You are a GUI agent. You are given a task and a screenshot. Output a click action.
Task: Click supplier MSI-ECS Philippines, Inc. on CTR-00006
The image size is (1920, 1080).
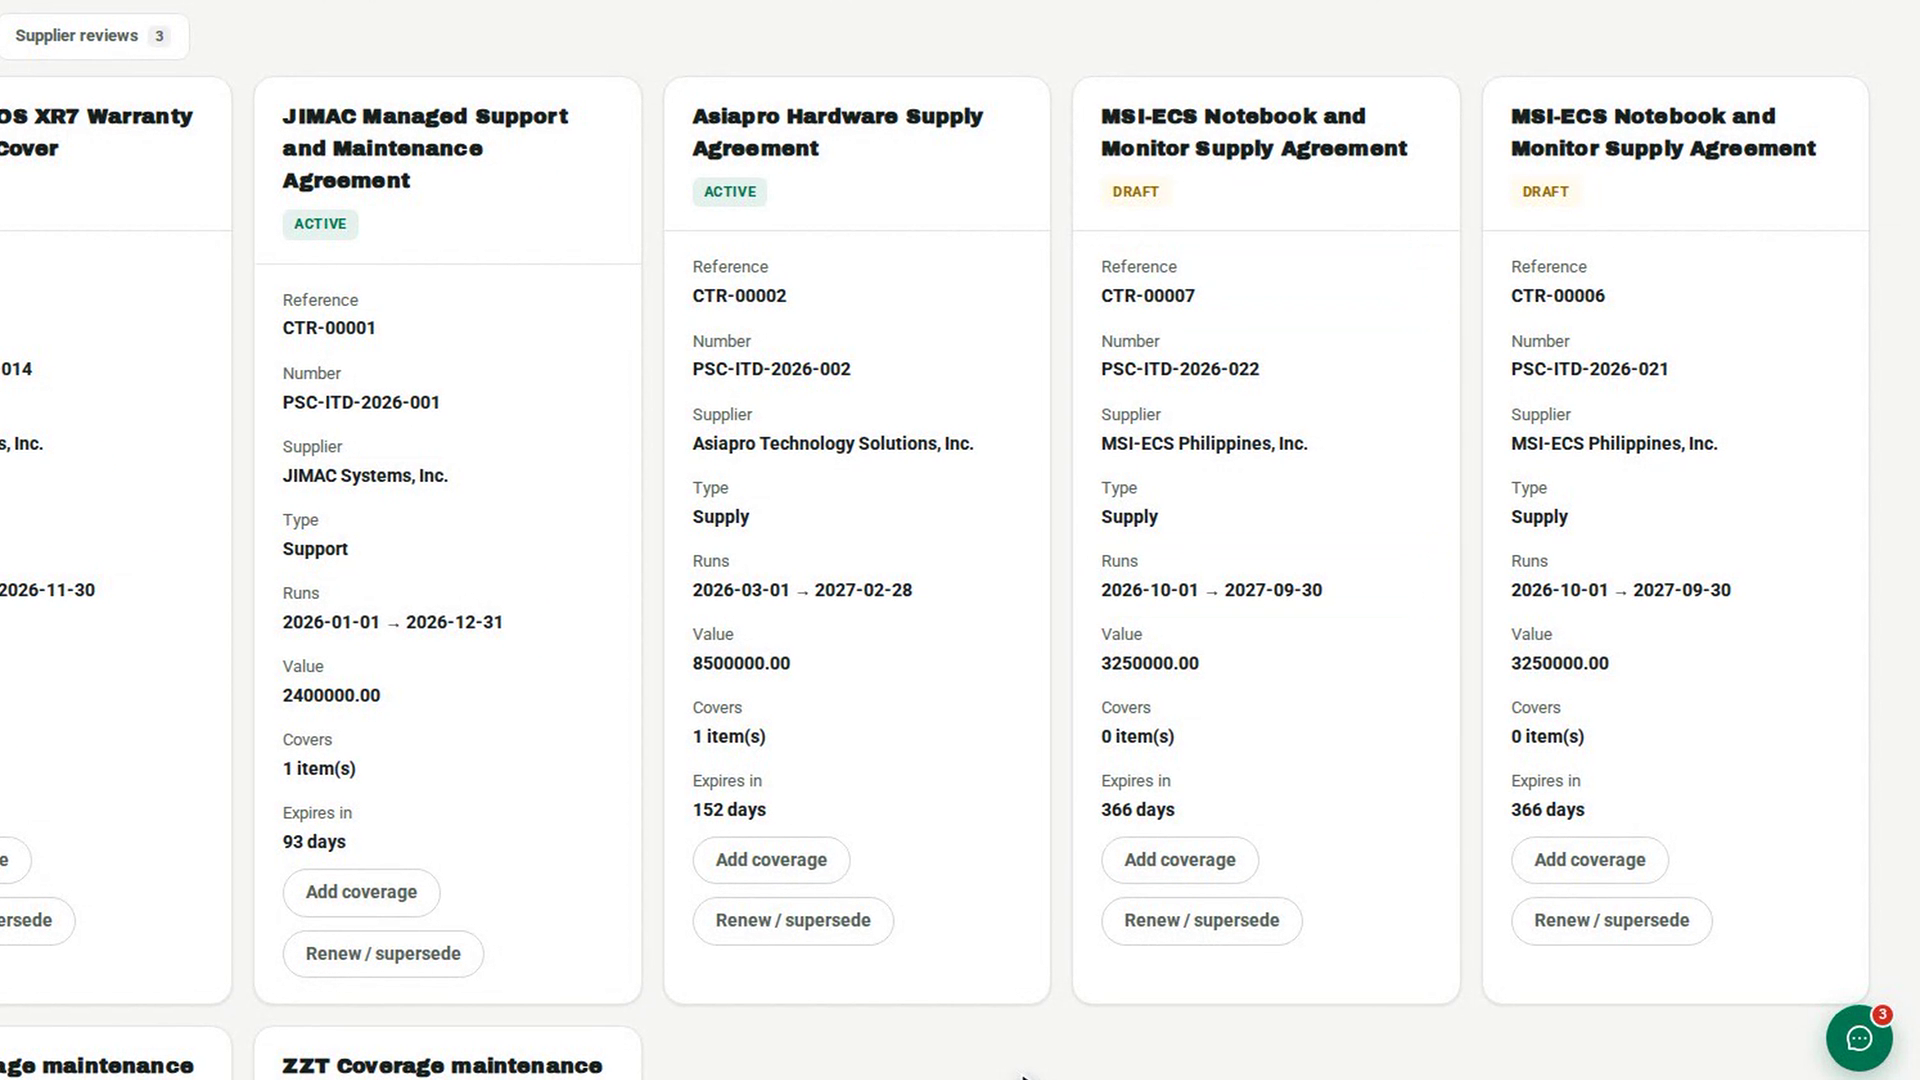pyautogui.click(x=1614, y=443)
